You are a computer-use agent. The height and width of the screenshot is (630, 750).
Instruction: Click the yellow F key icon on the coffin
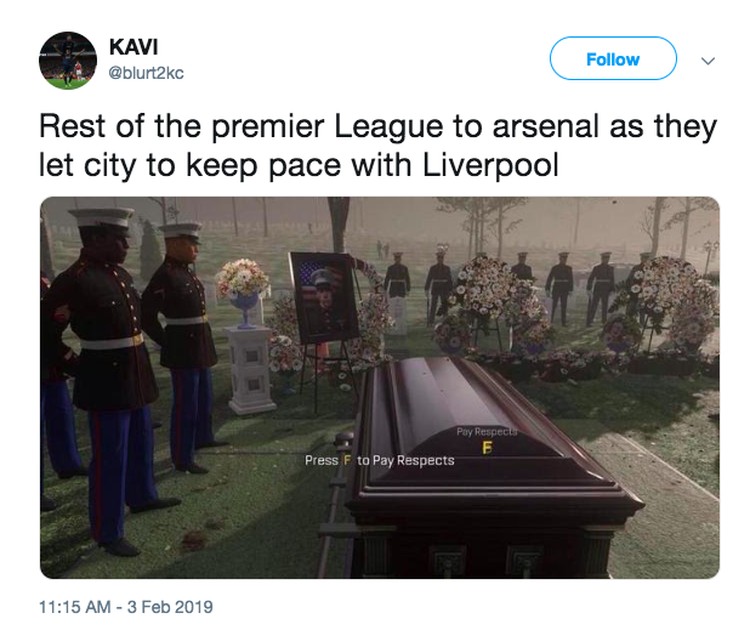(486, 448)
